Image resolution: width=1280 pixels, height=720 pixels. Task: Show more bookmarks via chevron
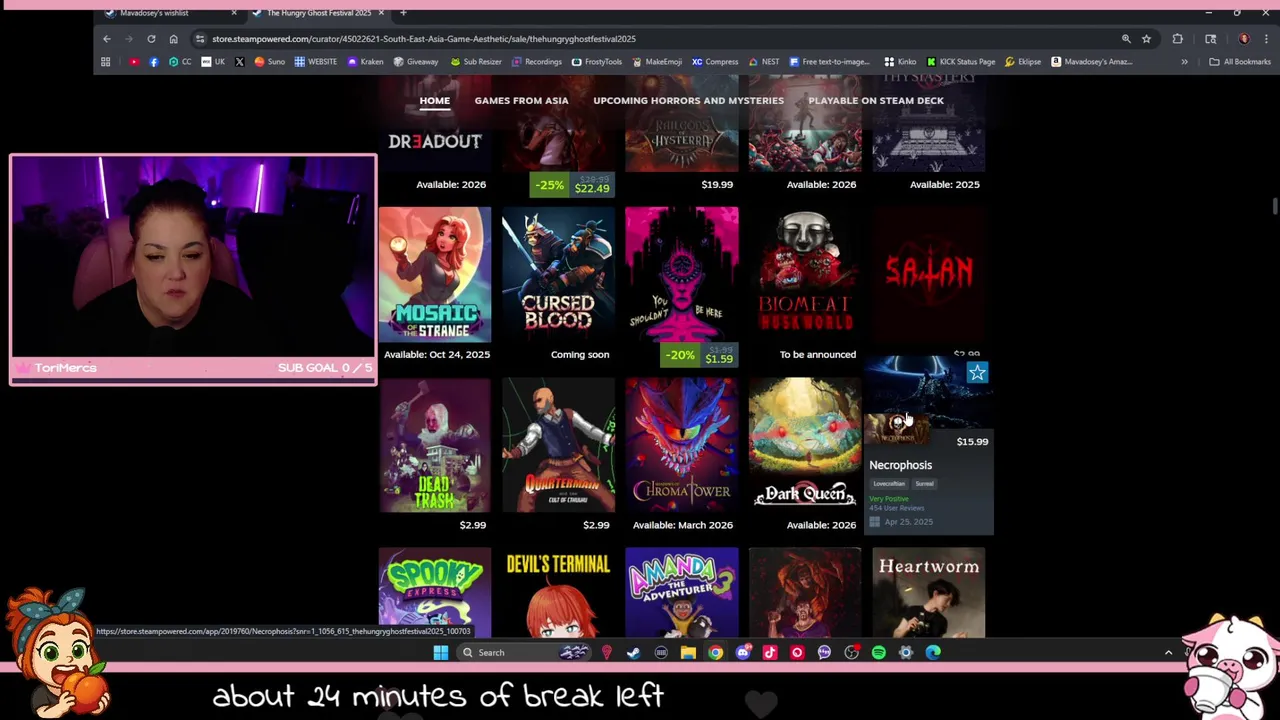(x=1184, y=62)
